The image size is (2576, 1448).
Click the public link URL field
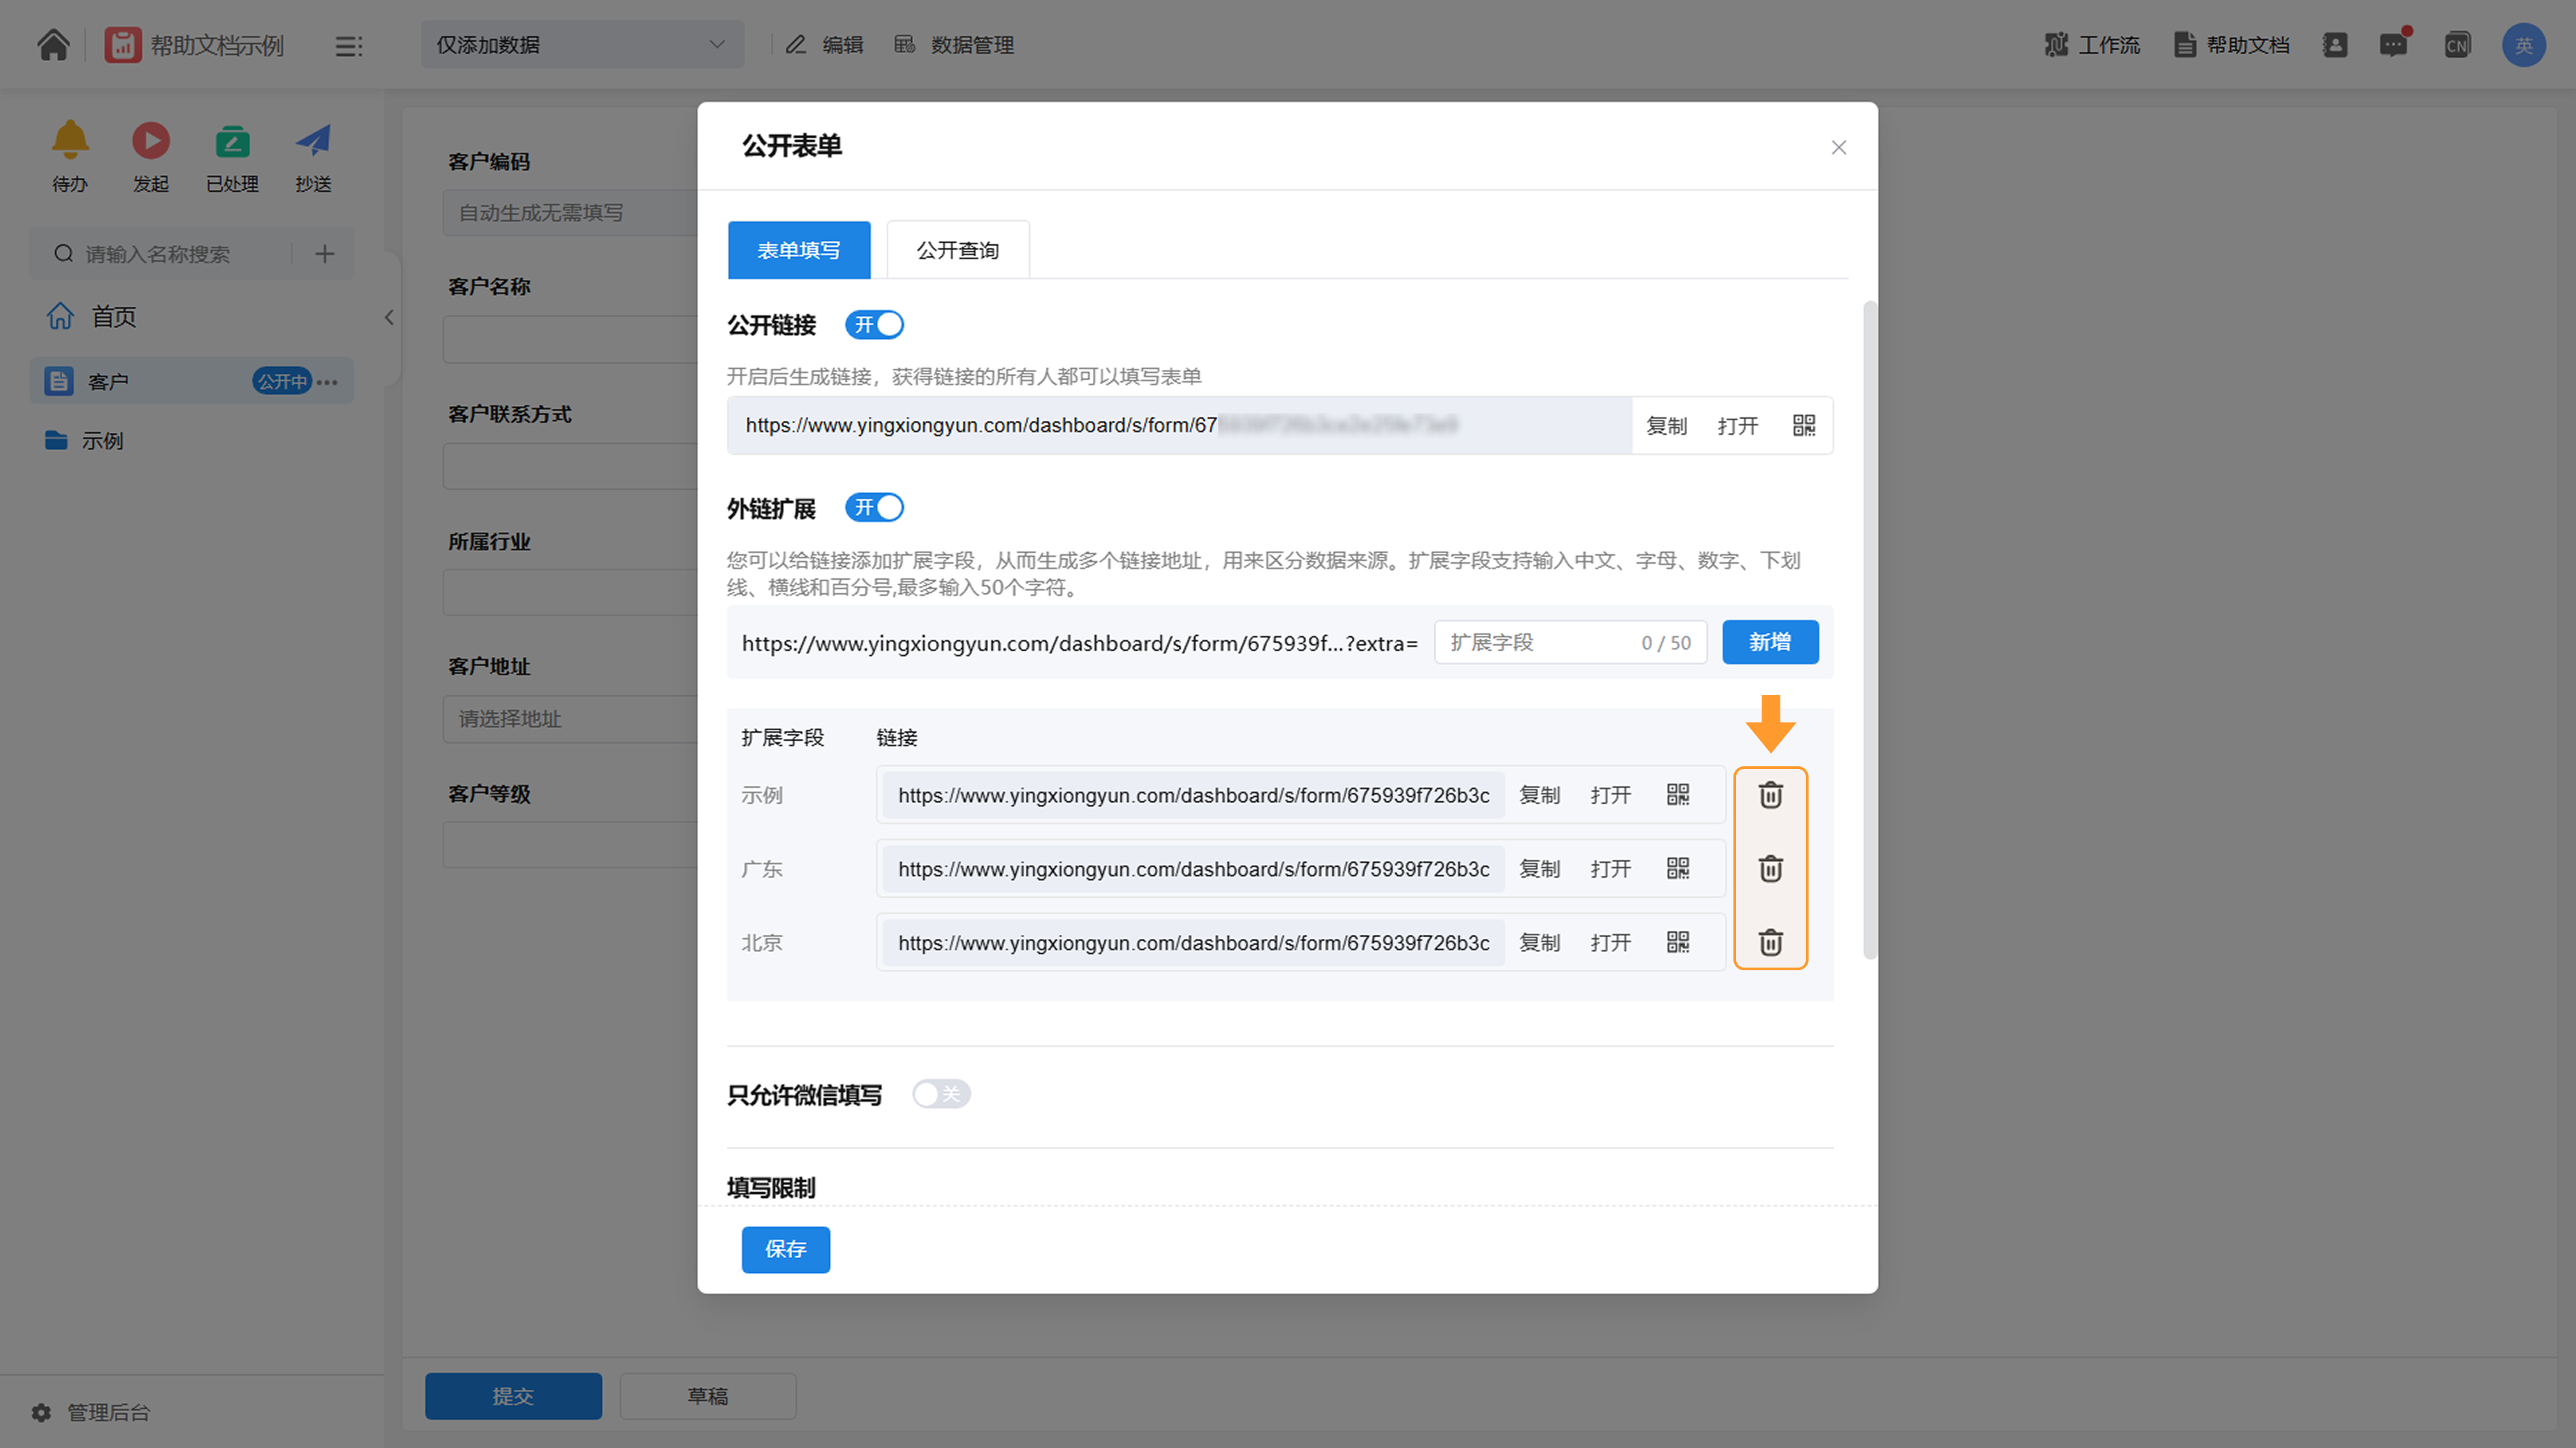pos(1180,426)
